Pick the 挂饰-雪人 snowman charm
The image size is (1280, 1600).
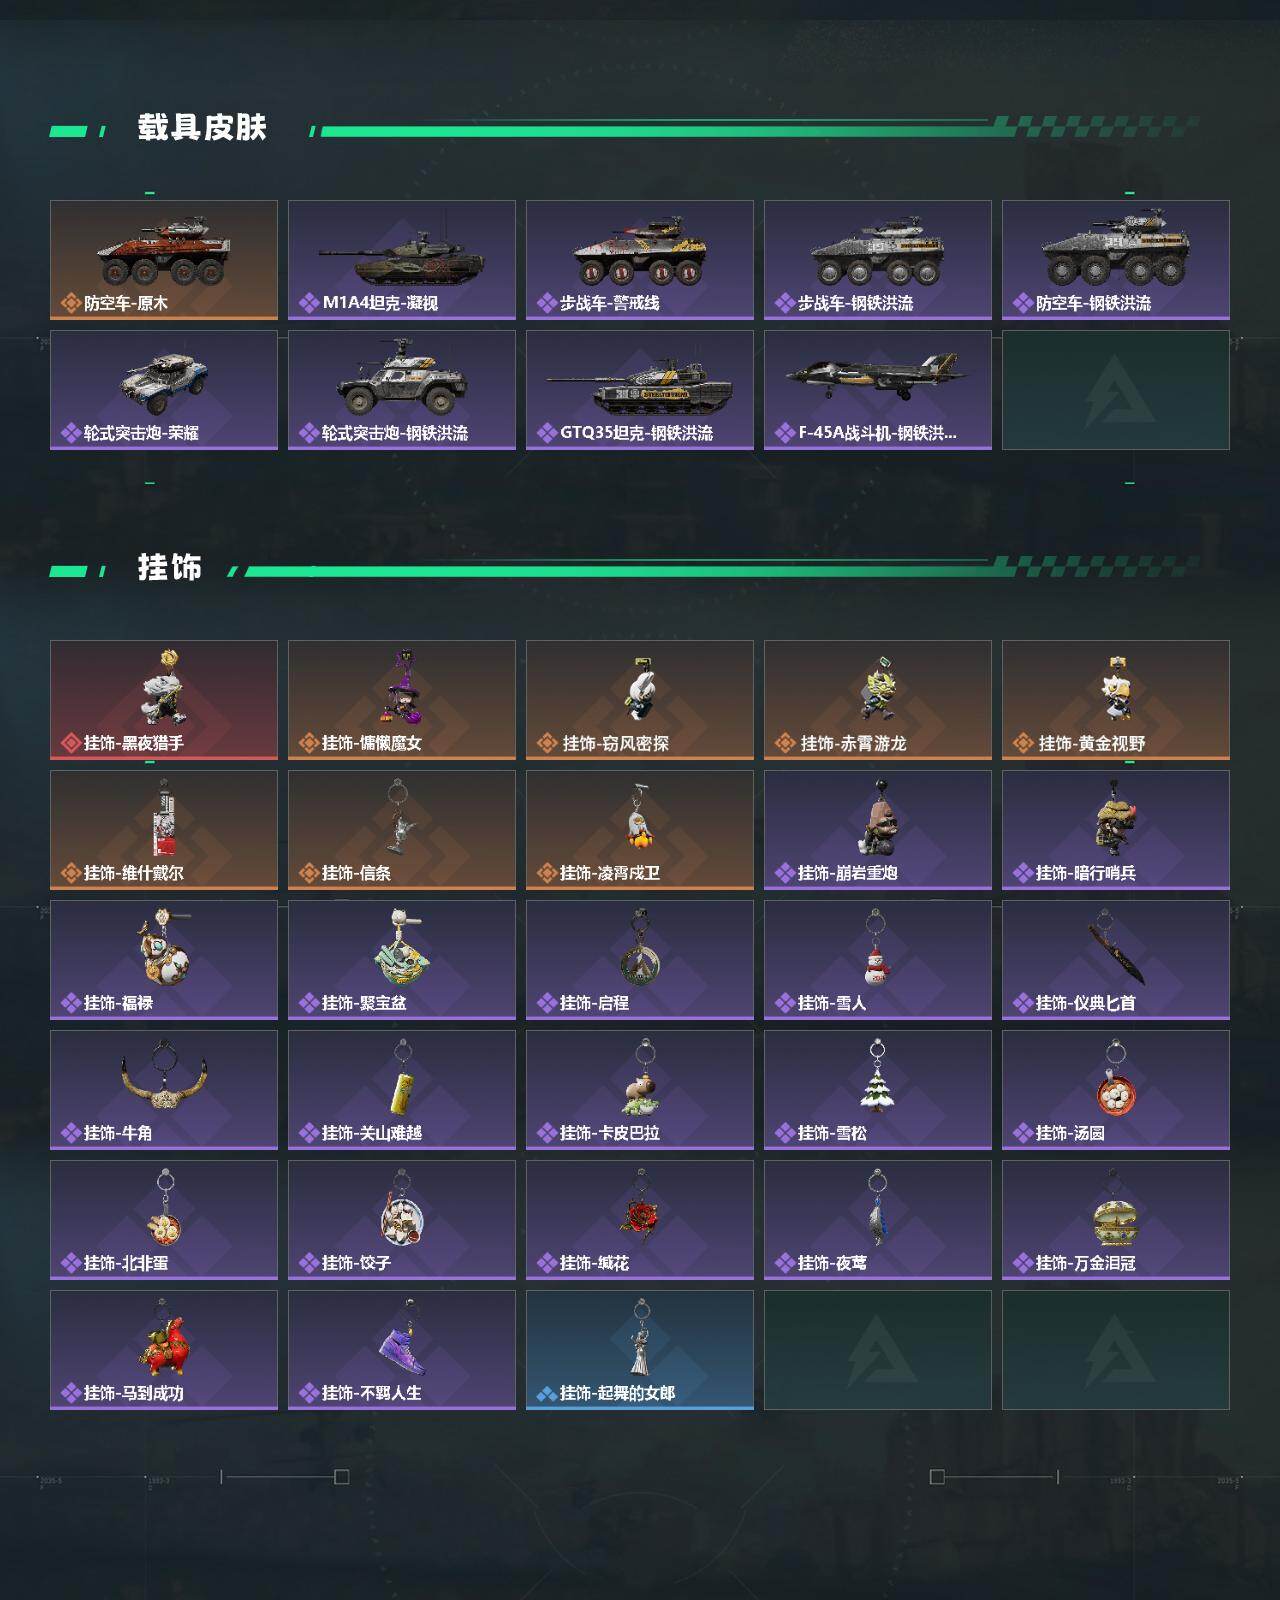[x=878, y=960]
